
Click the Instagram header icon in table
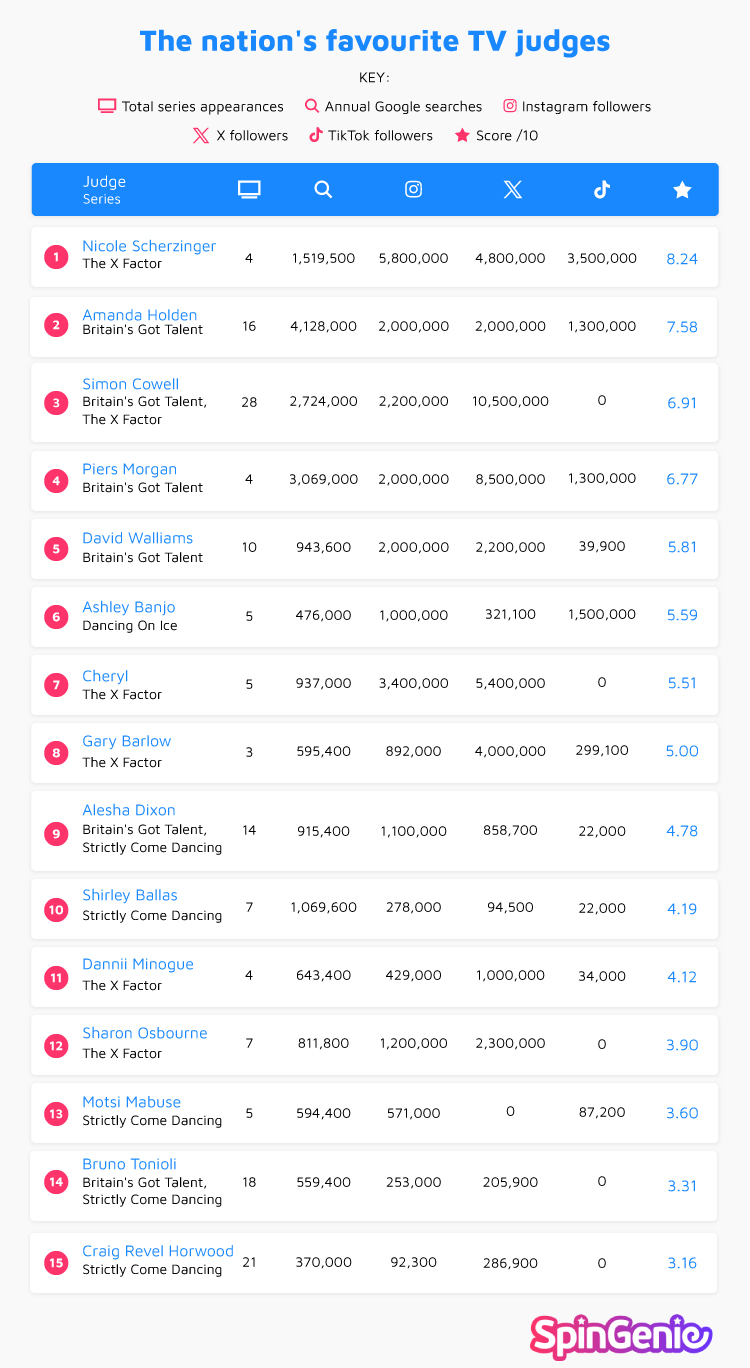click(x=413, y=190)
